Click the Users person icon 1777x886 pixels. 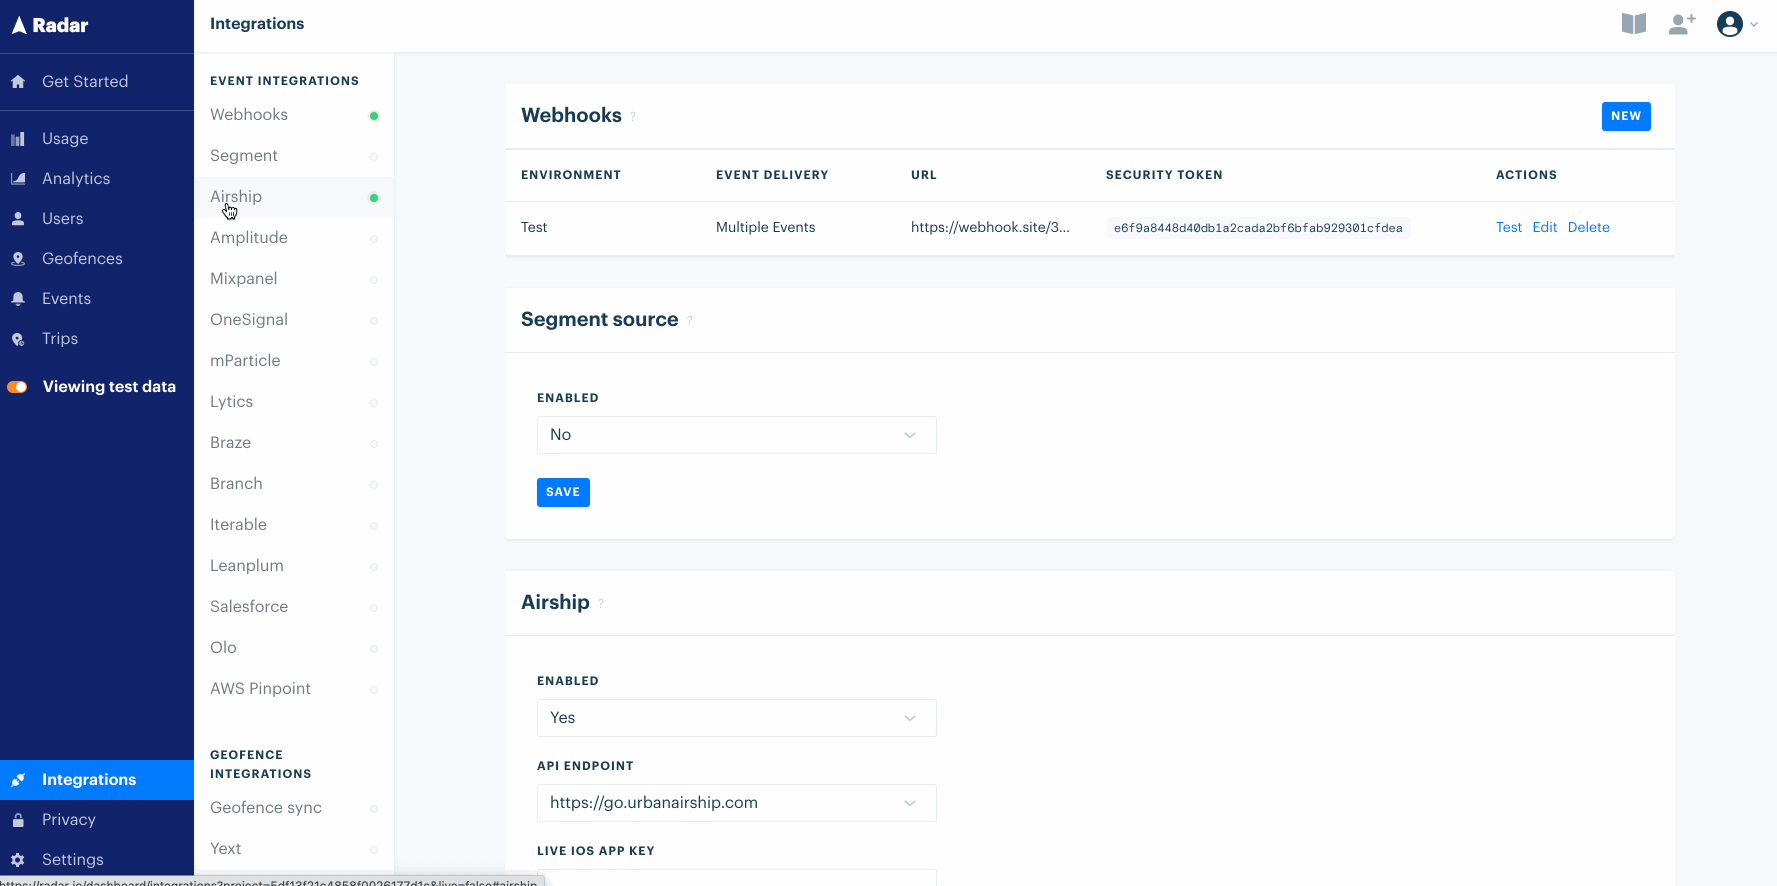pyautogui.click(x=18, y=219)
